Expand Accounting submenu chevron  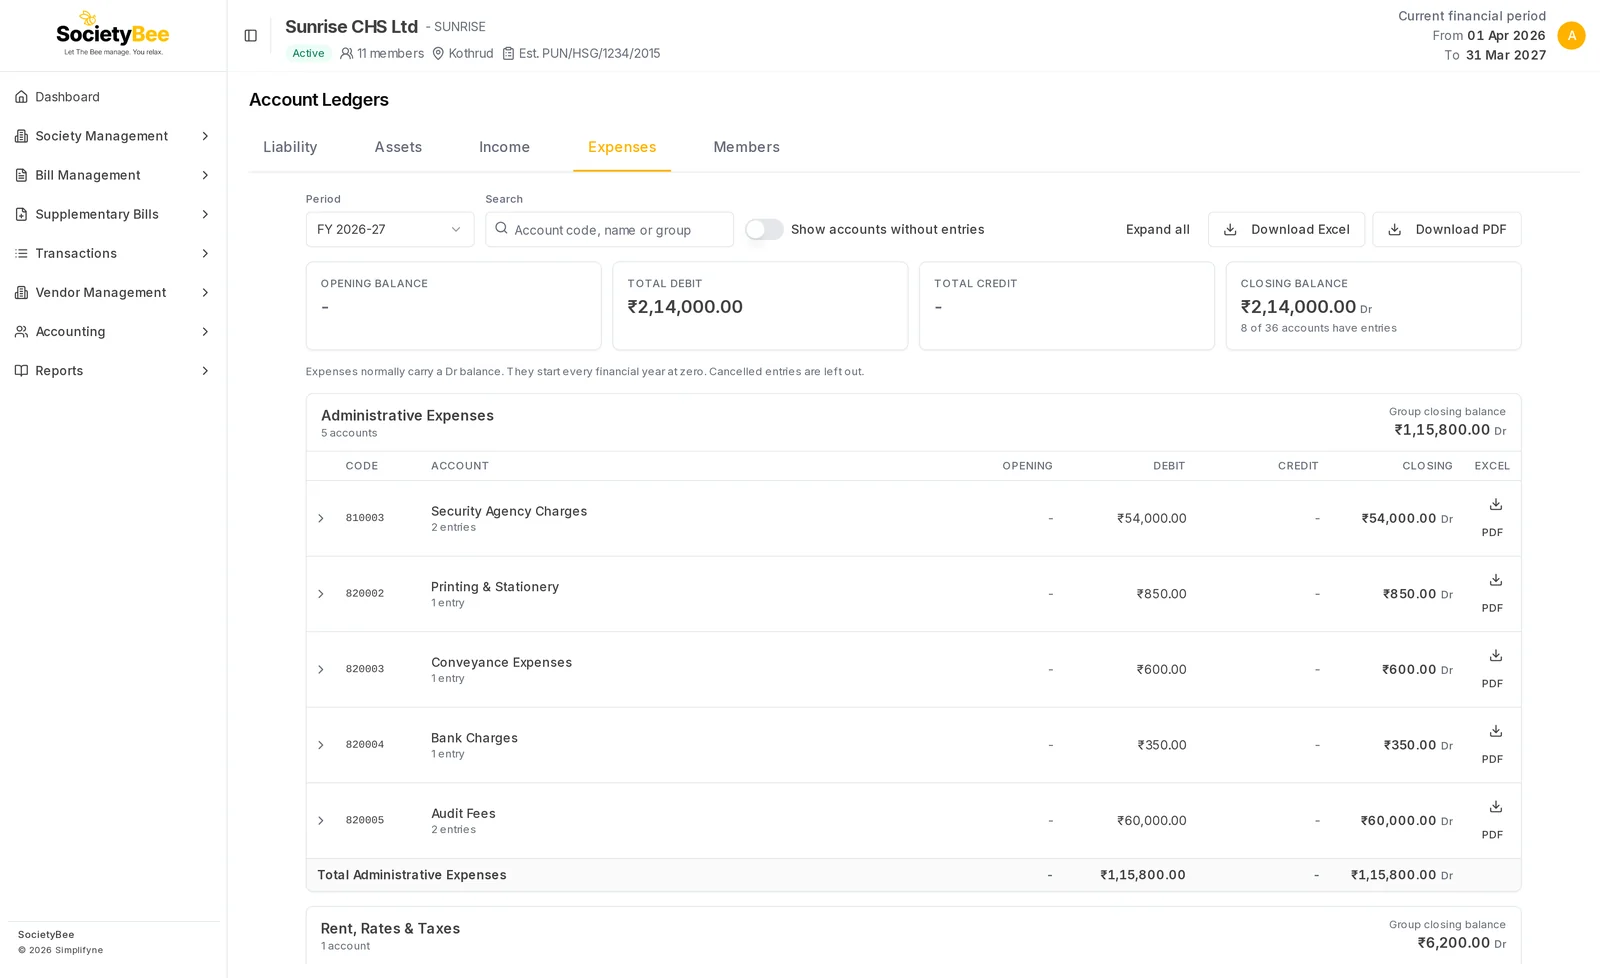tap(205, 331)
